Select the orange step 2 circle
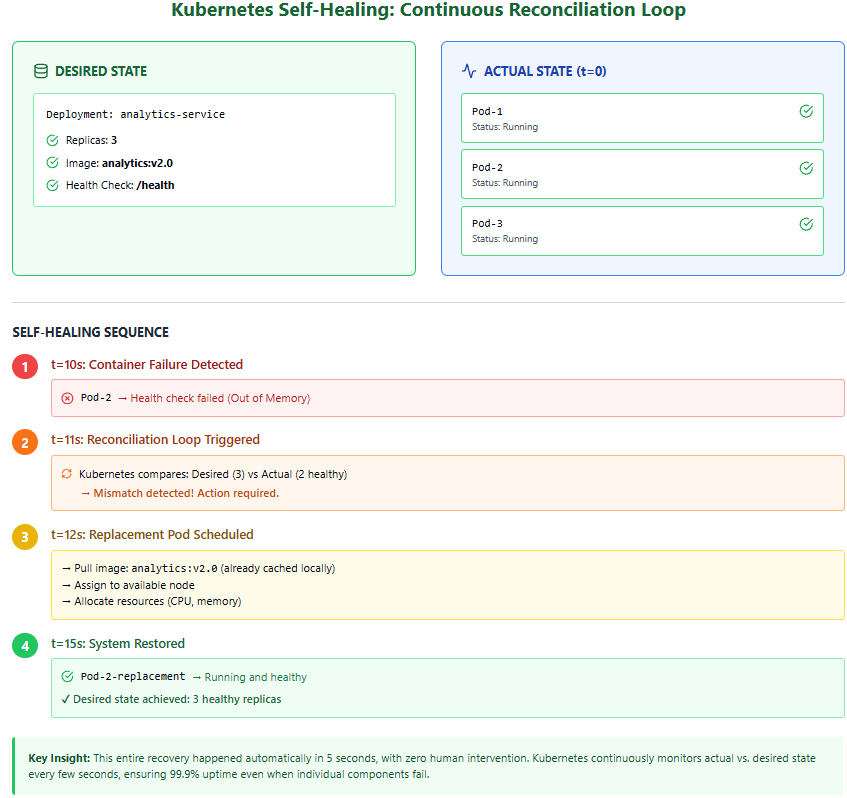The height and width of the screenshot is (798, 847). coord(25,441)
